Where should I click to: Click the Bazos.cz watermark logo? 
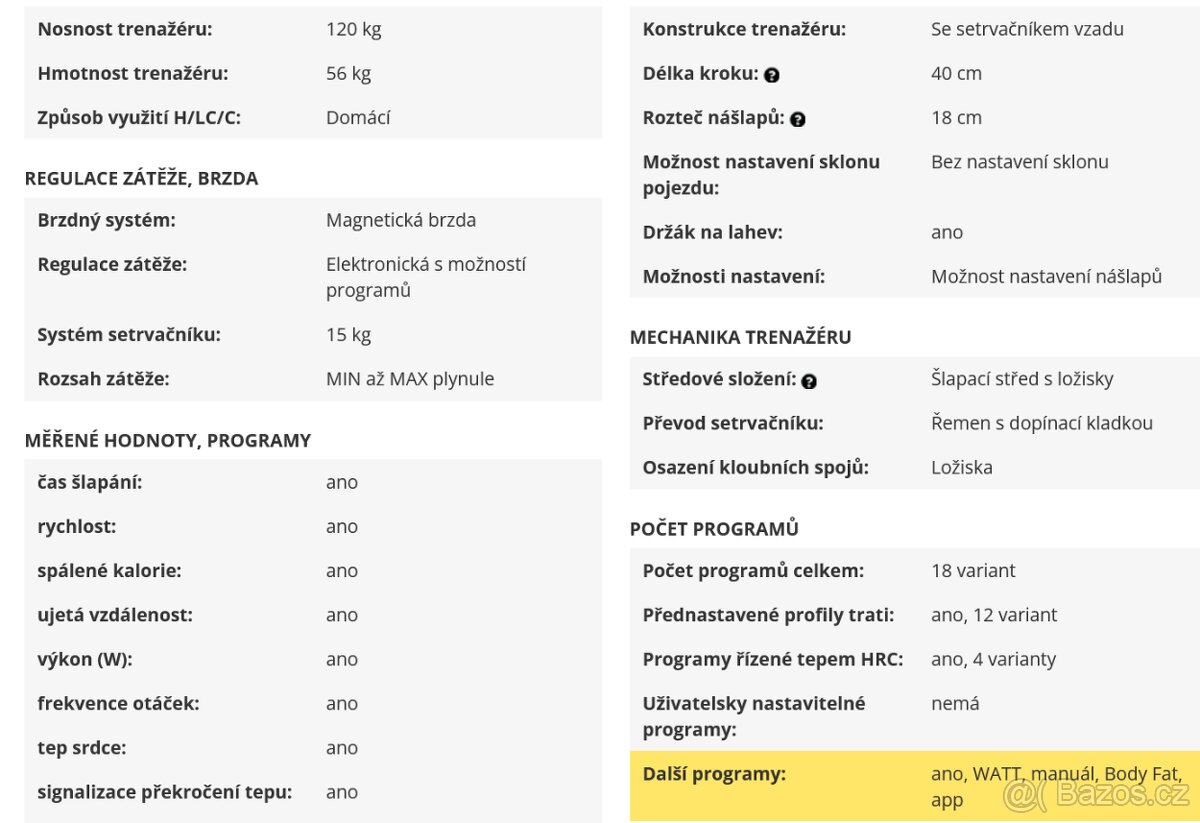coord(1097,796)
